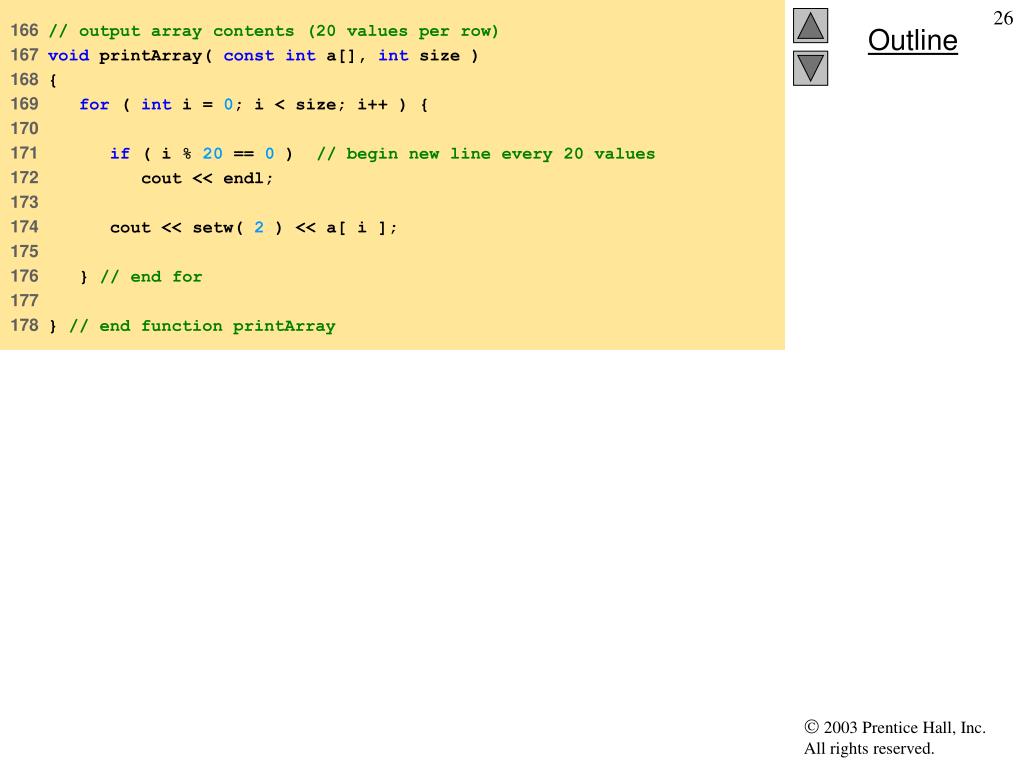Click line number 175
The width and height of the screenshot is (1024, 768).
point(24,251)
